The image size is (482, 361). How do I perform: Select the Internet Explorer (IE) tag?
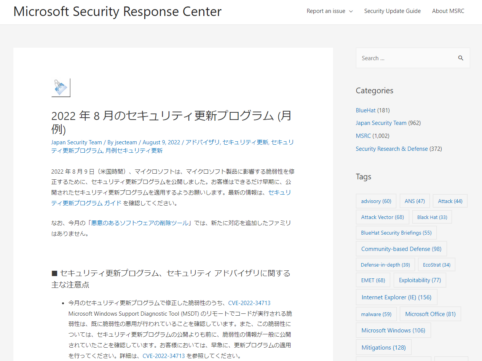pos(397,297)
